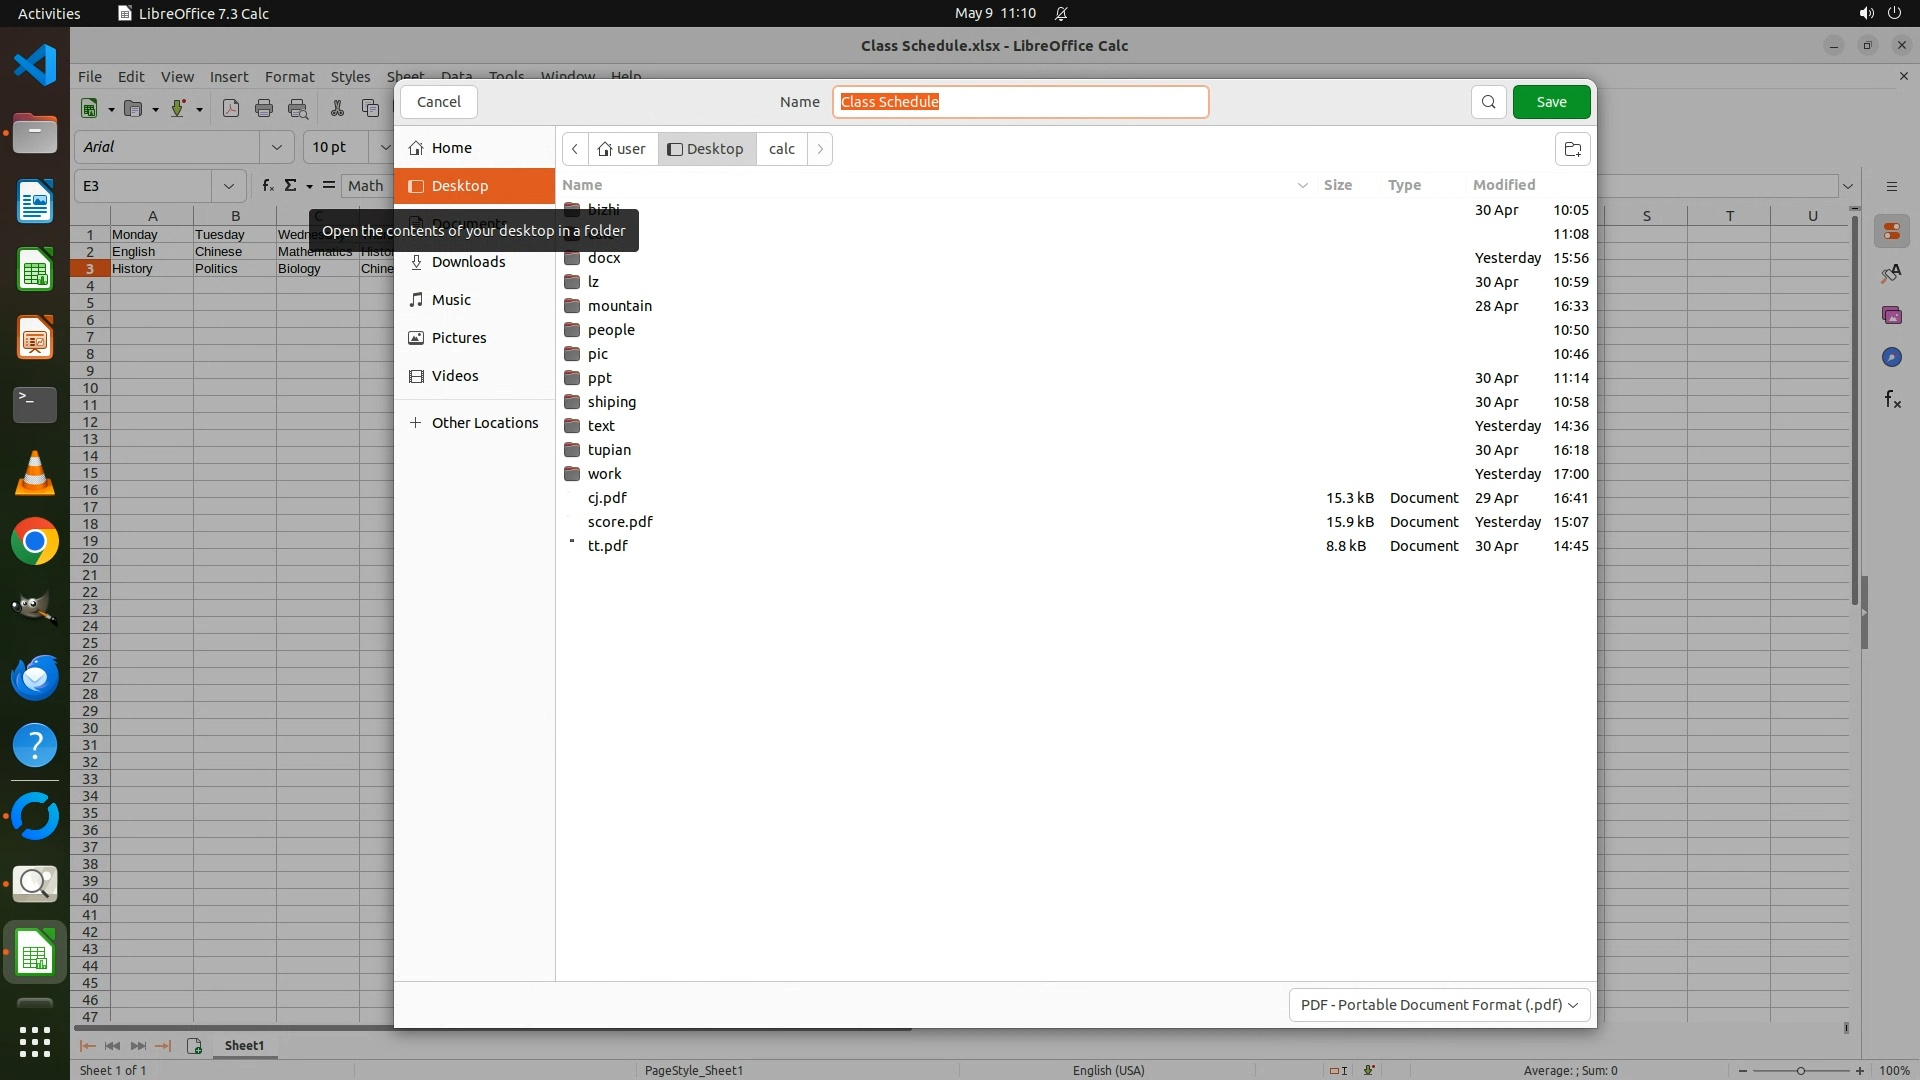
Task: Click the Cut scissors icon in the toolbar
Action: pos(337,108)
